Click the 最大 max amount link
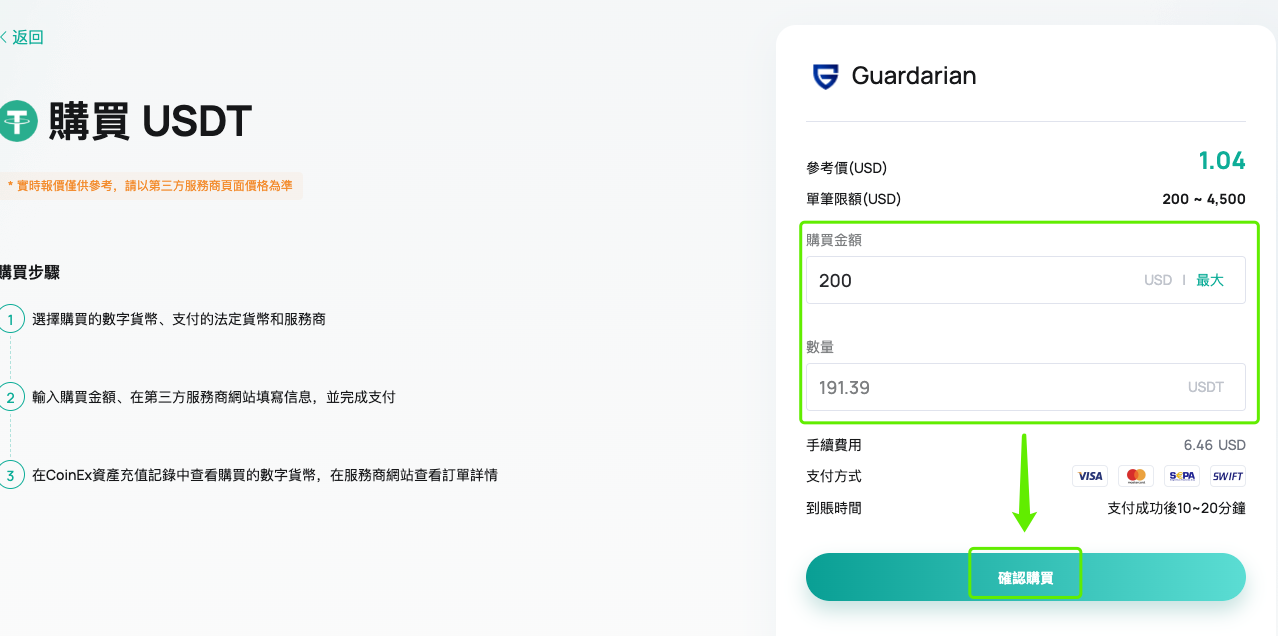Image resolution: width=1278 pixels, height=636 pixels. click(x=1210, y=280)
